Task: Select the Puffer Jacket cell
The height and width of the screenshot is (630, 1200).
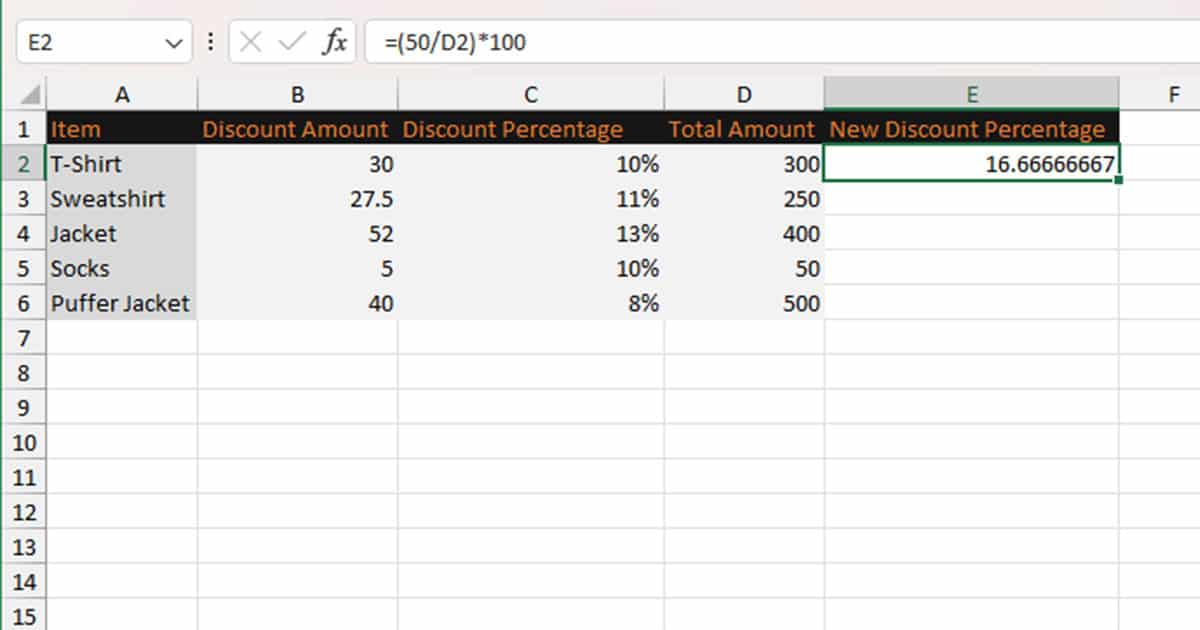Action: click(120, 303)
